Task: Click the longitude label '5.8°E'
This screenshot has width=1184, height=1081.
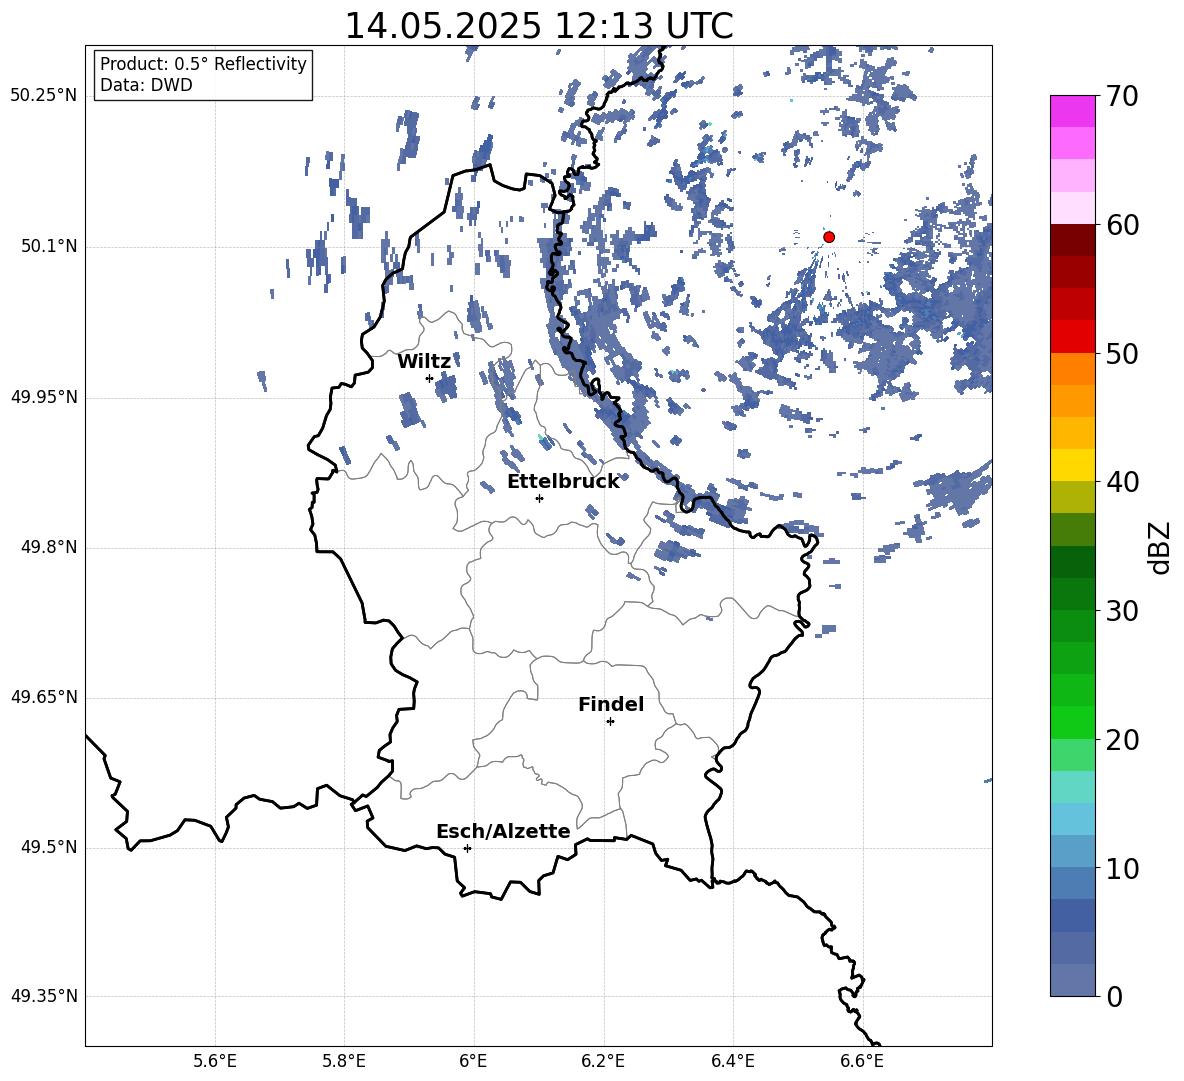Action: click(x=344, y=1061)
